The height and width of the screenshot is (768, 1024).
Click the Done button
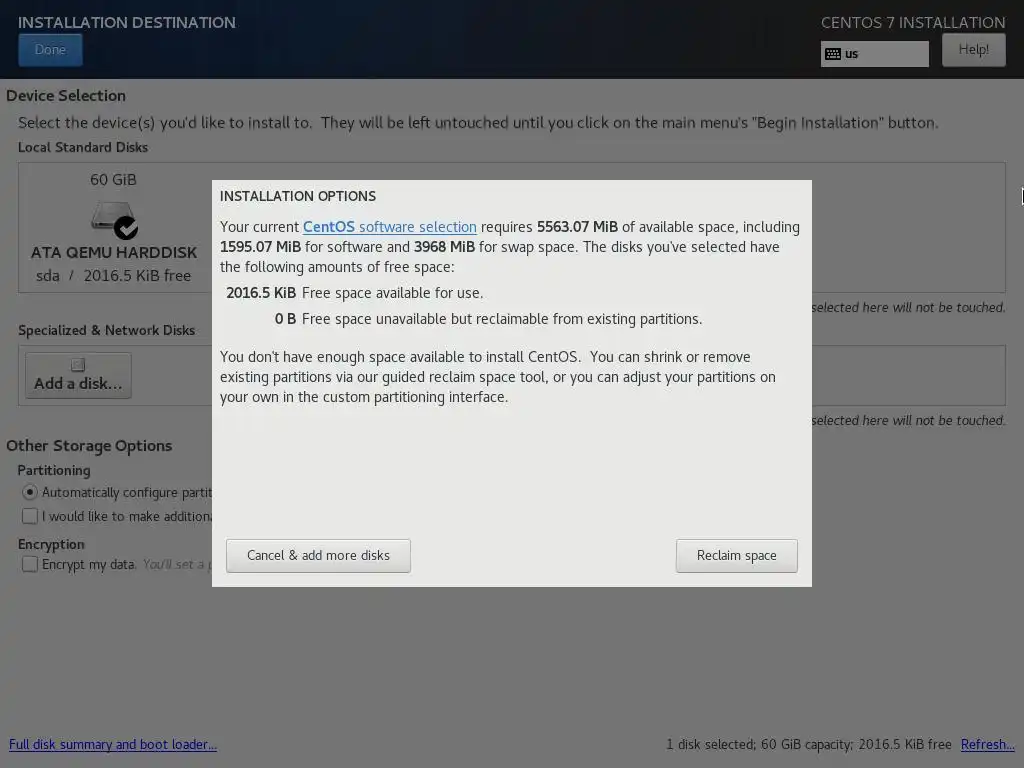coord(50,50)
